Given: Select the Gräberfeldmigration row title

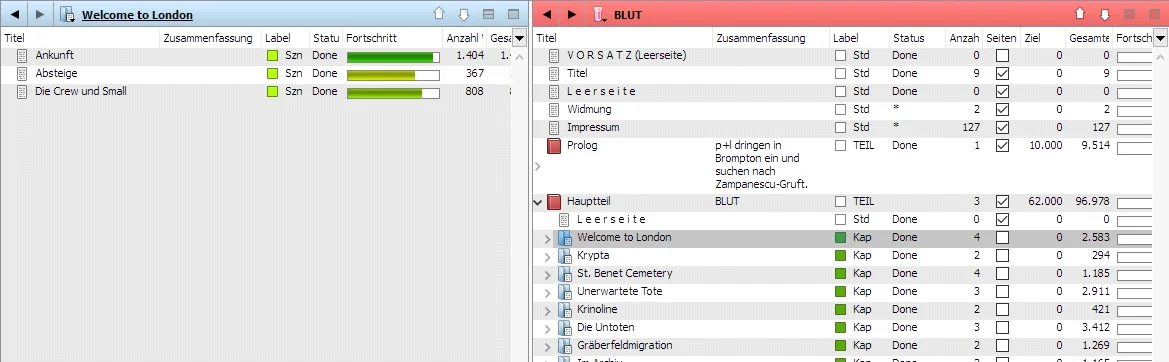Looking at the screenshot, I should [625, 346].
